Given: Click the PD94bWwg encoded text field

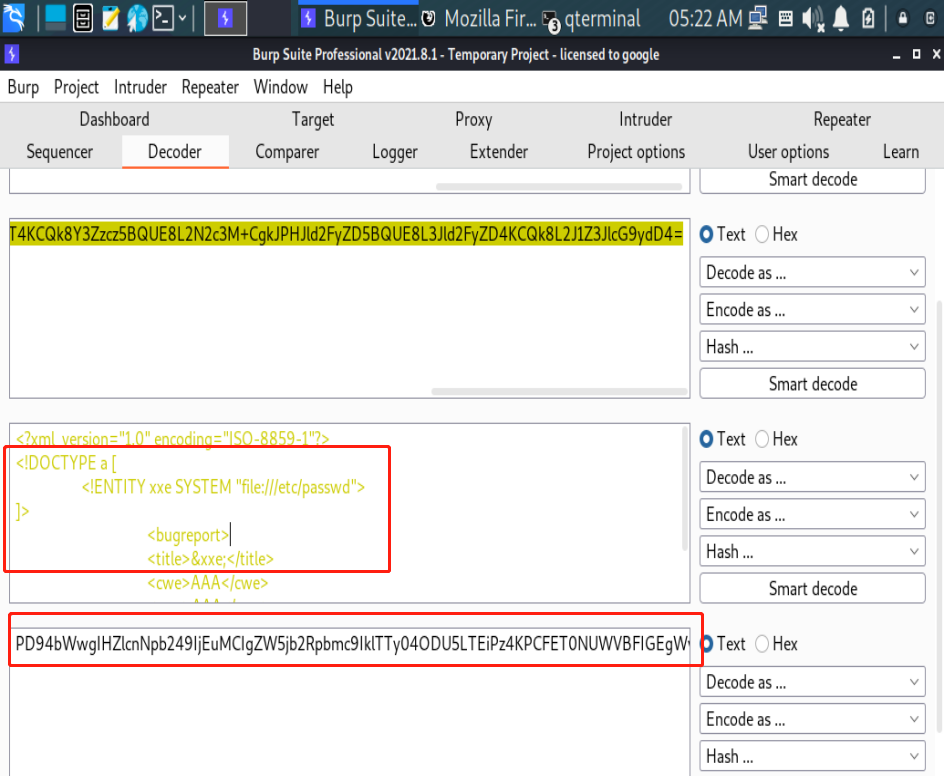Looking at the screenshot, I should click(349, 701).
